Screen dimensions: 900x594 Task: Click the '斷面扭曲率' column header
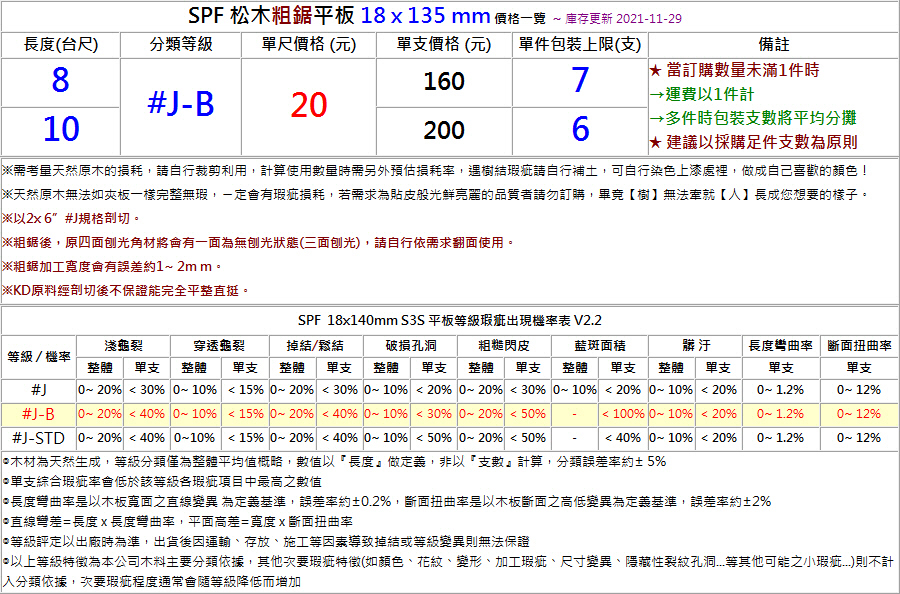pos(859,345)
